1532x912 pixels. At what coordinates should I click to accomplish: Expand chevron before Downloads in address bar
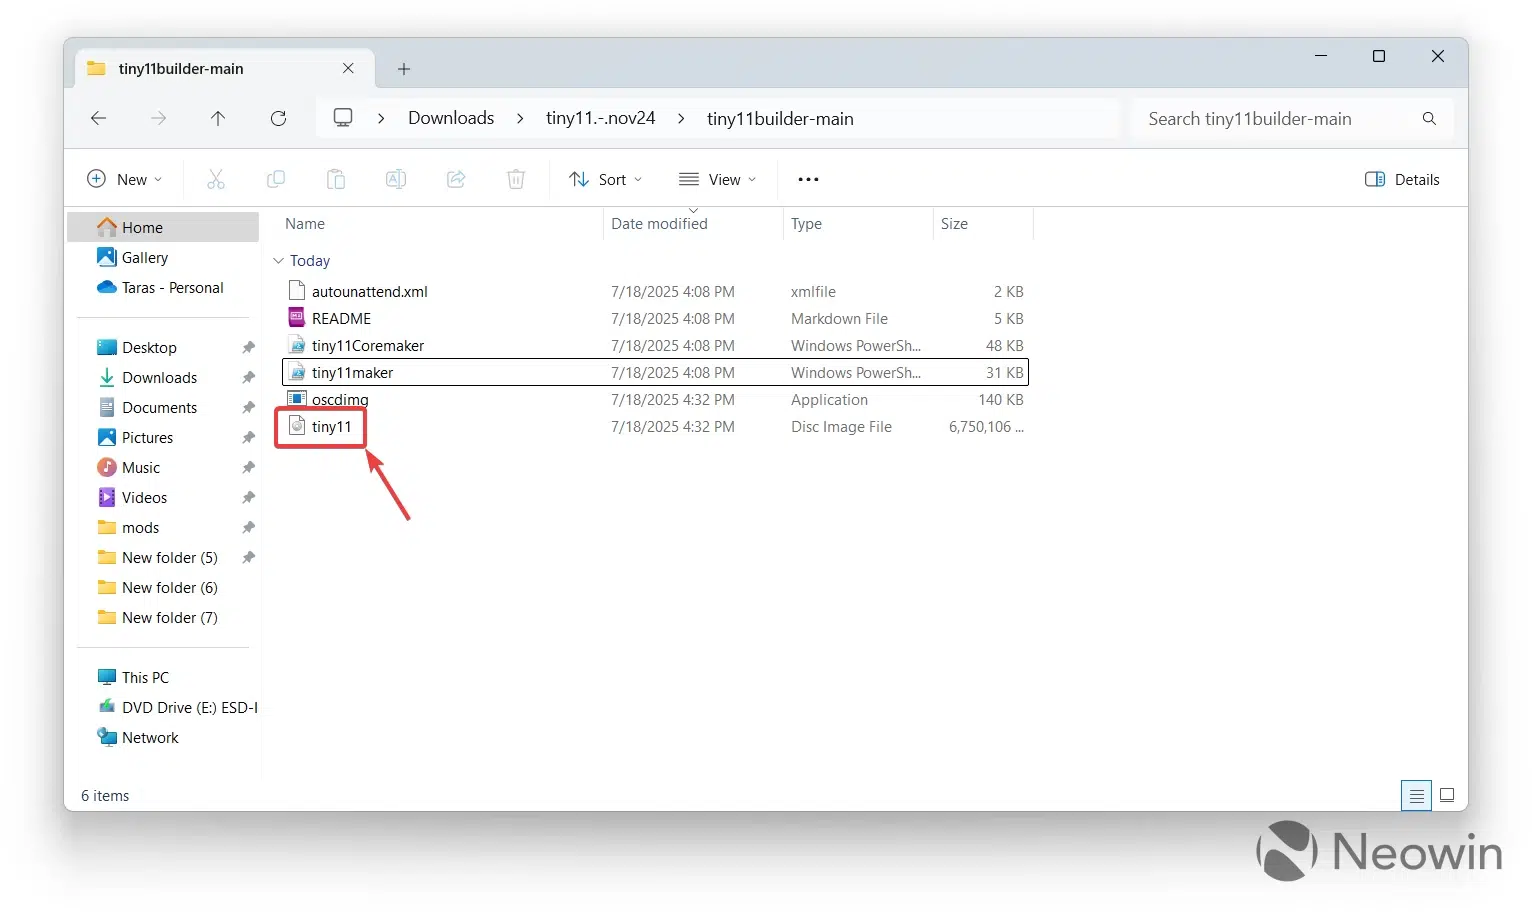pos(381,118)
